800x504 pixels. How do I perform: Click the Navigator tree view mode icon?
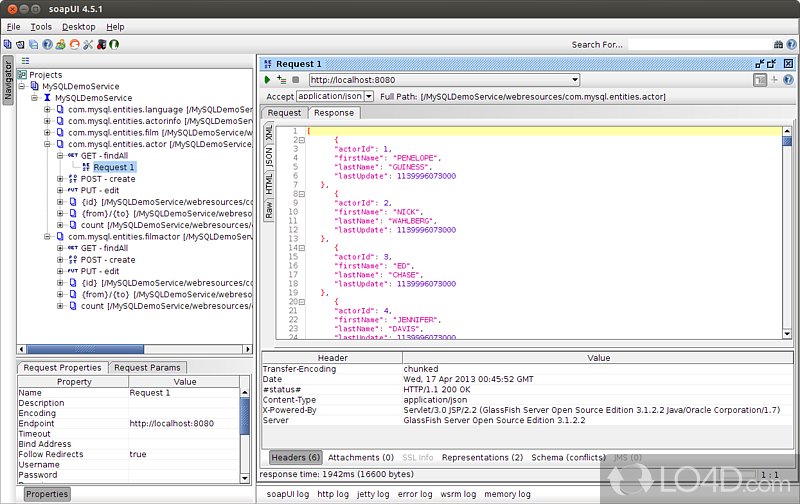point(26,61)
